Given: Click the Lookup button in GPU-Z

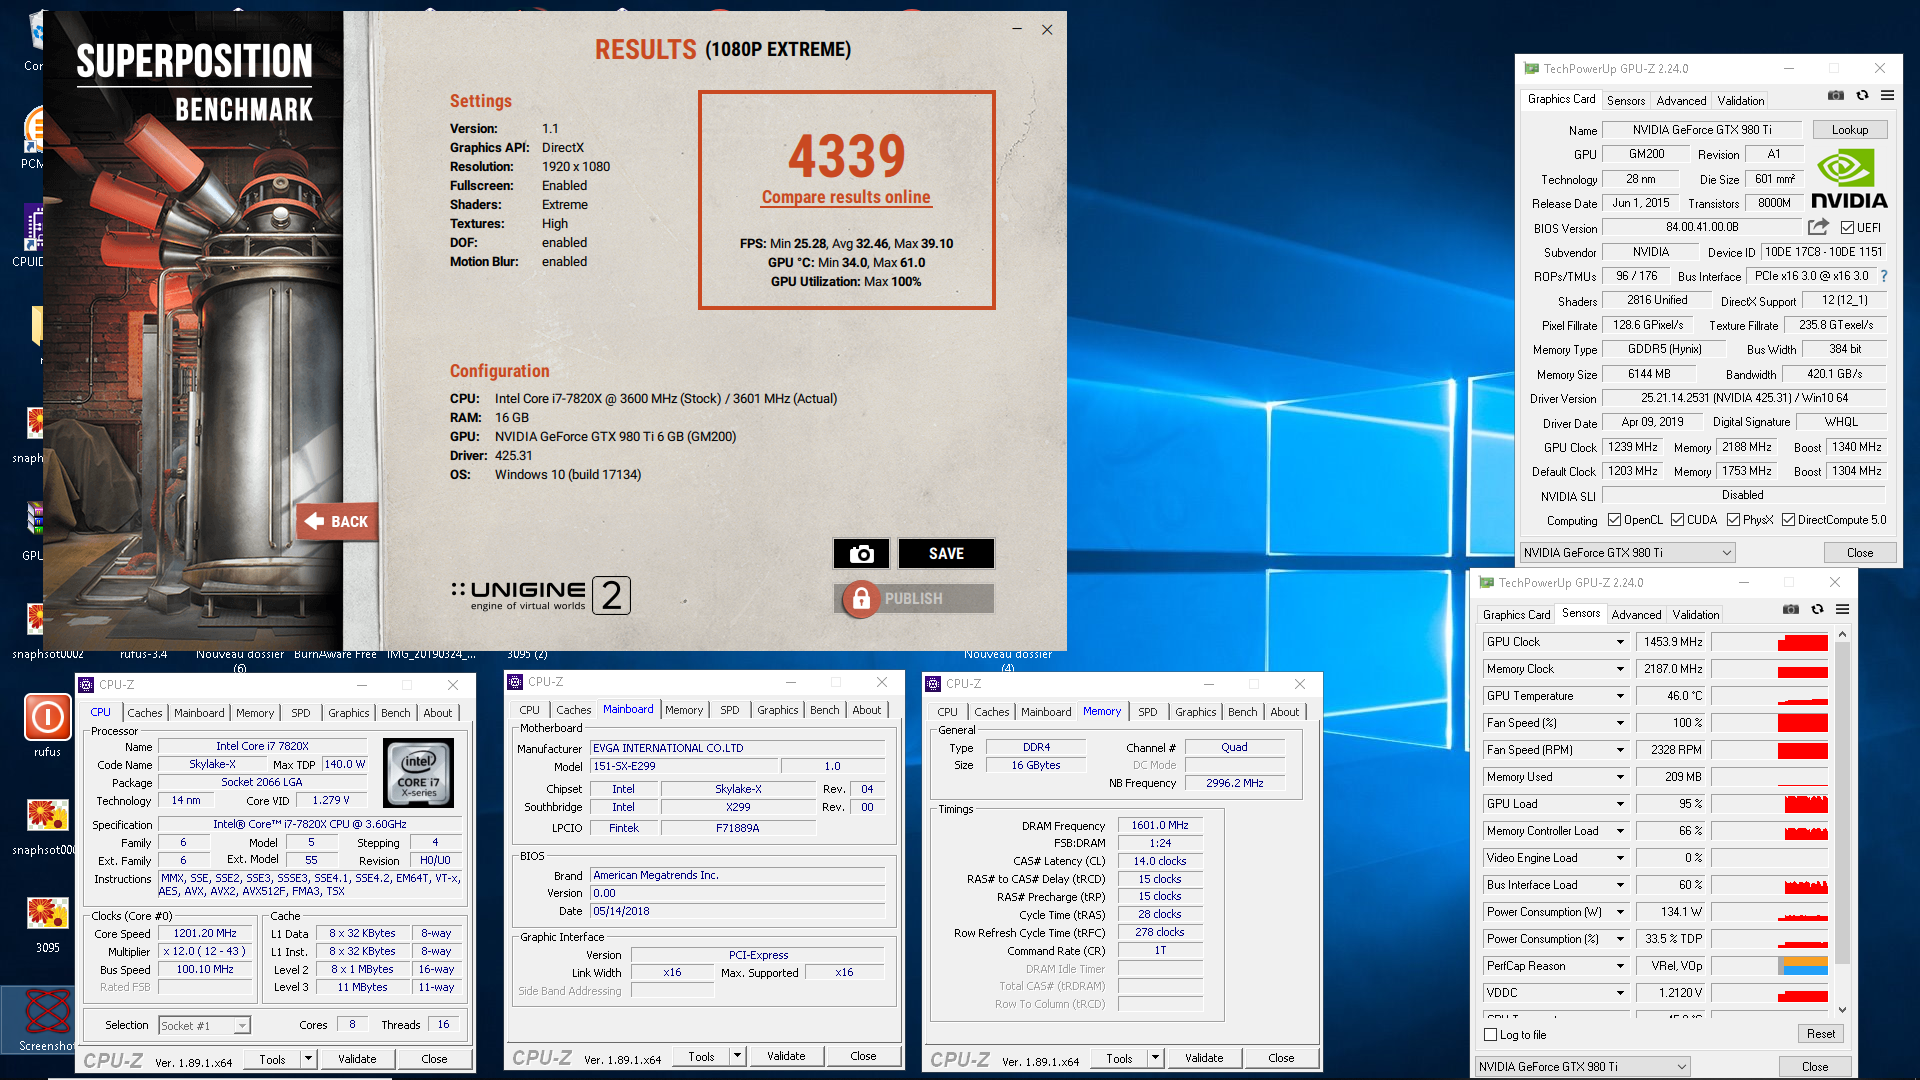Looking at the screenshot, I should click(x=1849, y=130).
